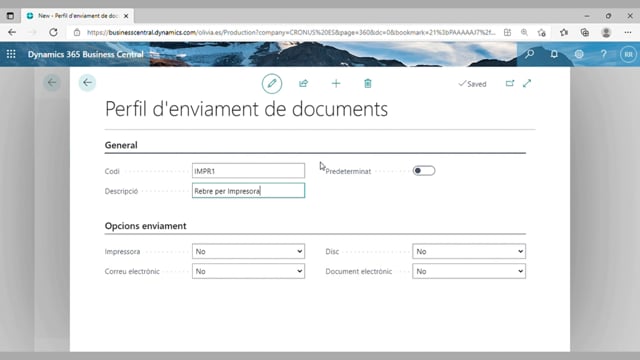This screenshot has height=360, width=640.
Task: Open tab actions menu in browser
Action: [10, 16]
